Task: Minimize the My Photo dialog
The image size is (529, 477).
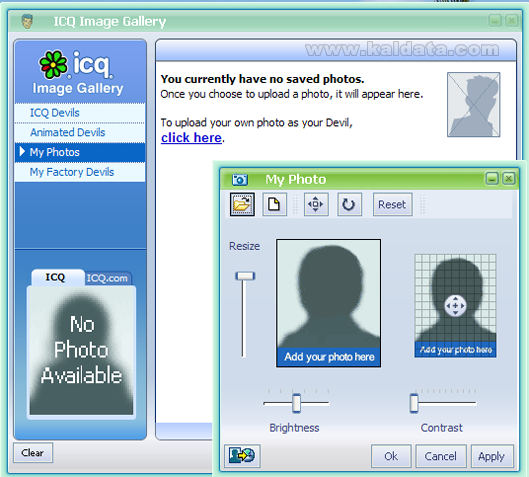Action: [x=492, y=178]
